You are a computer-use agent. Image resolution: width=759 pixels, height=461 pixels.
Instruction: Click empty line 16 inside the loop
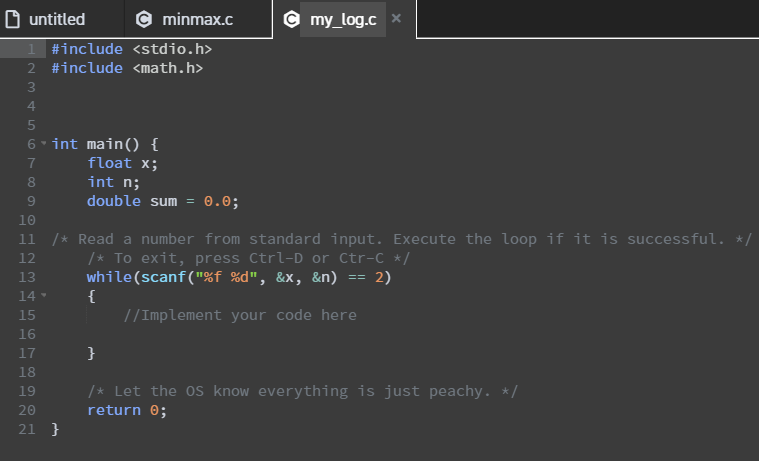(402, 334)
